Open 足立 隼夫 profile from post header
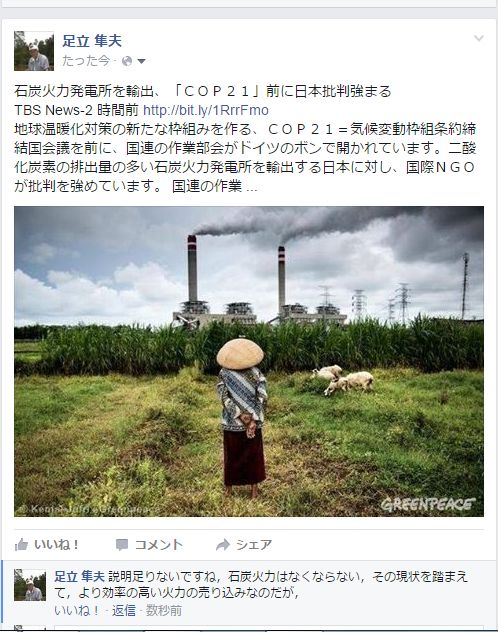The width and height of the screenshot is (498, 632). click(92, 41)
